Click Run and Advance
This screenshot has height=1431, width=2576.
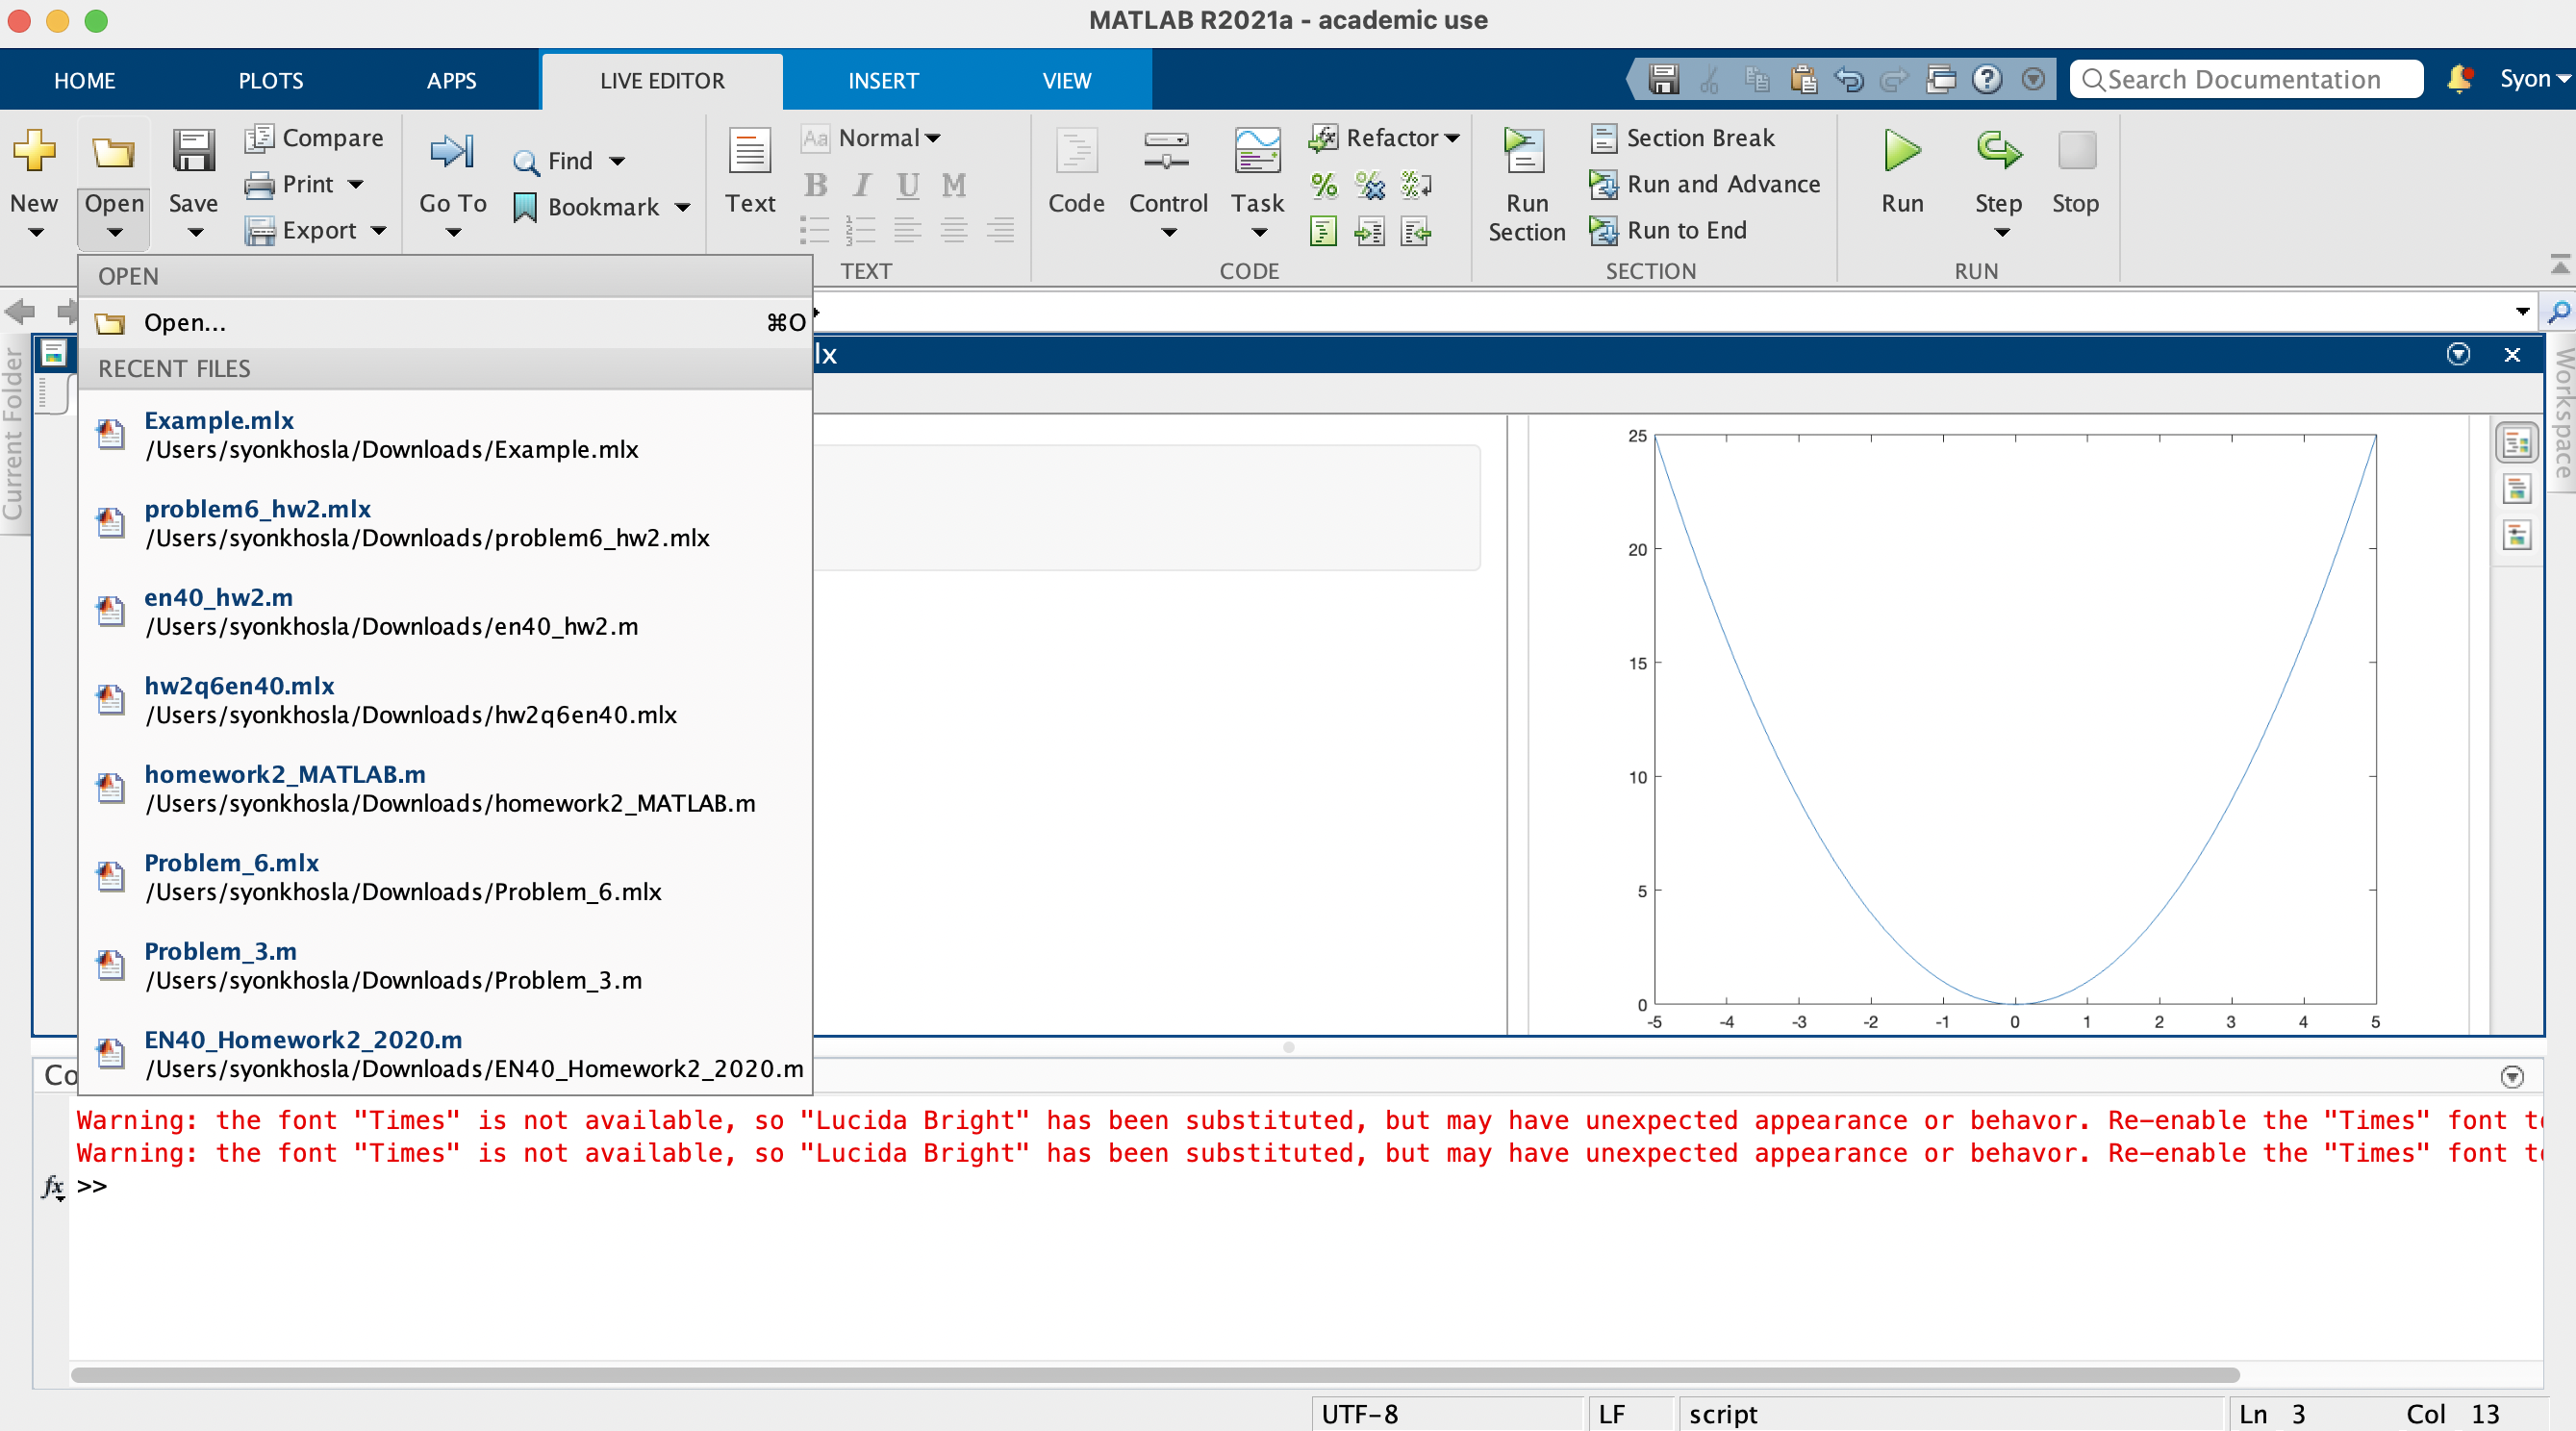tap(1705, 184)
